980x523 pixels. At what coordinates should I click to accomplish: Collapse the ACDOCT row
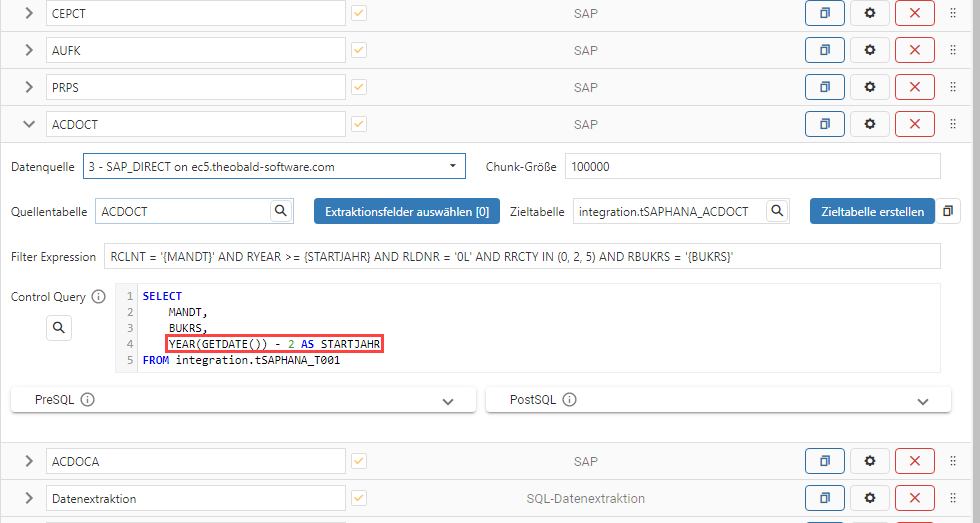coord(28,124)
